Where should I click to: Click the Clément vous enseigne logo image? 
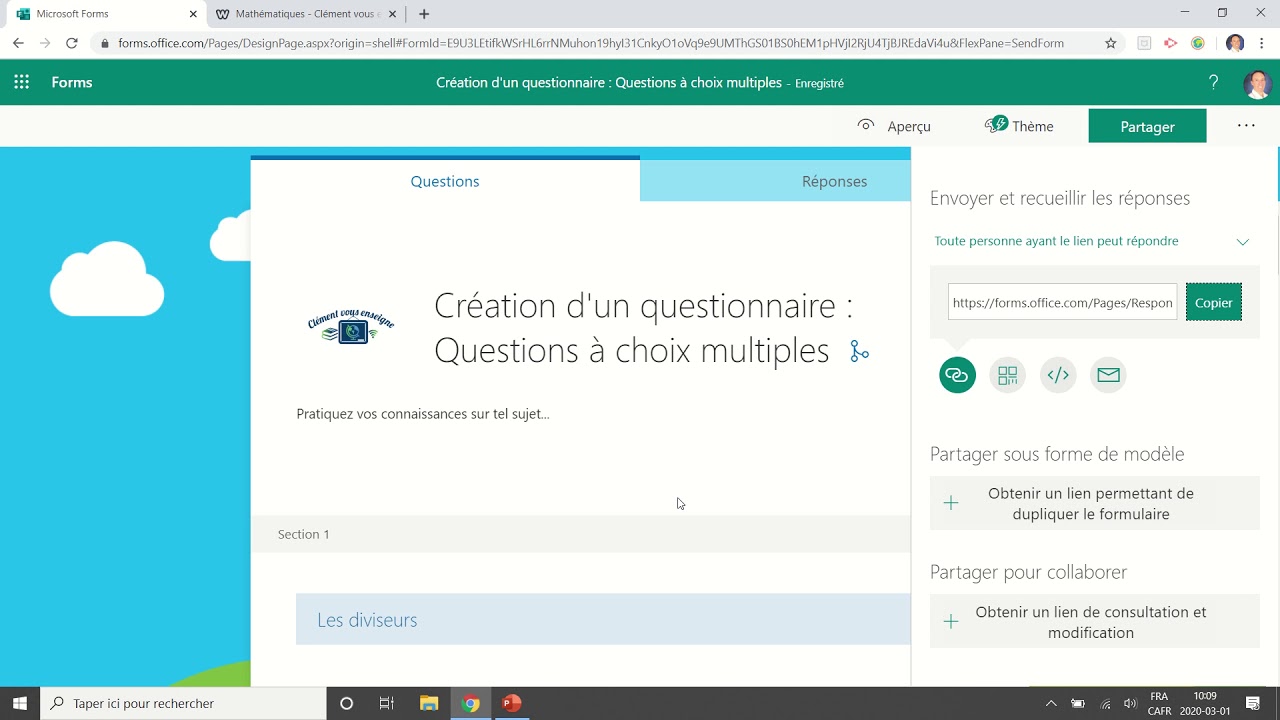click(x=351, y=327)
